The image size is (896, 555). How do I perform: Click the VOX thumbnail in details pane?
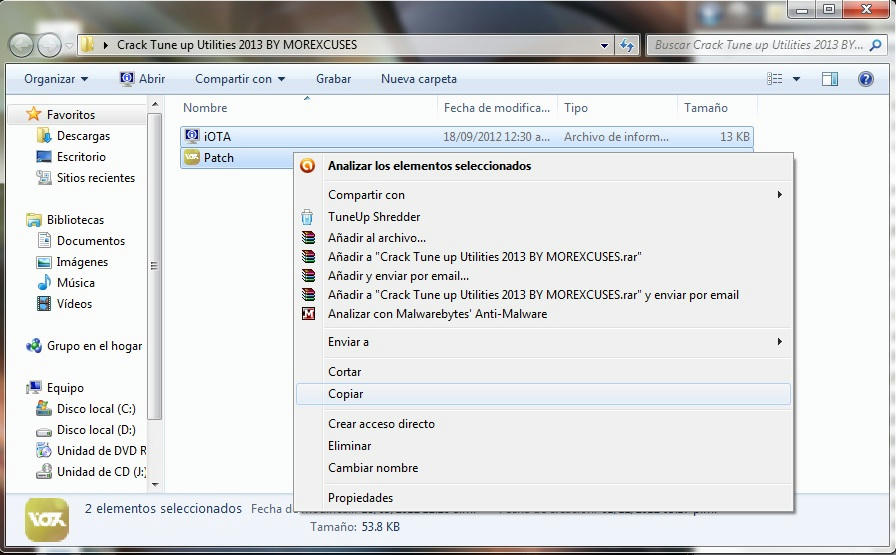click(x=47, y=520)
